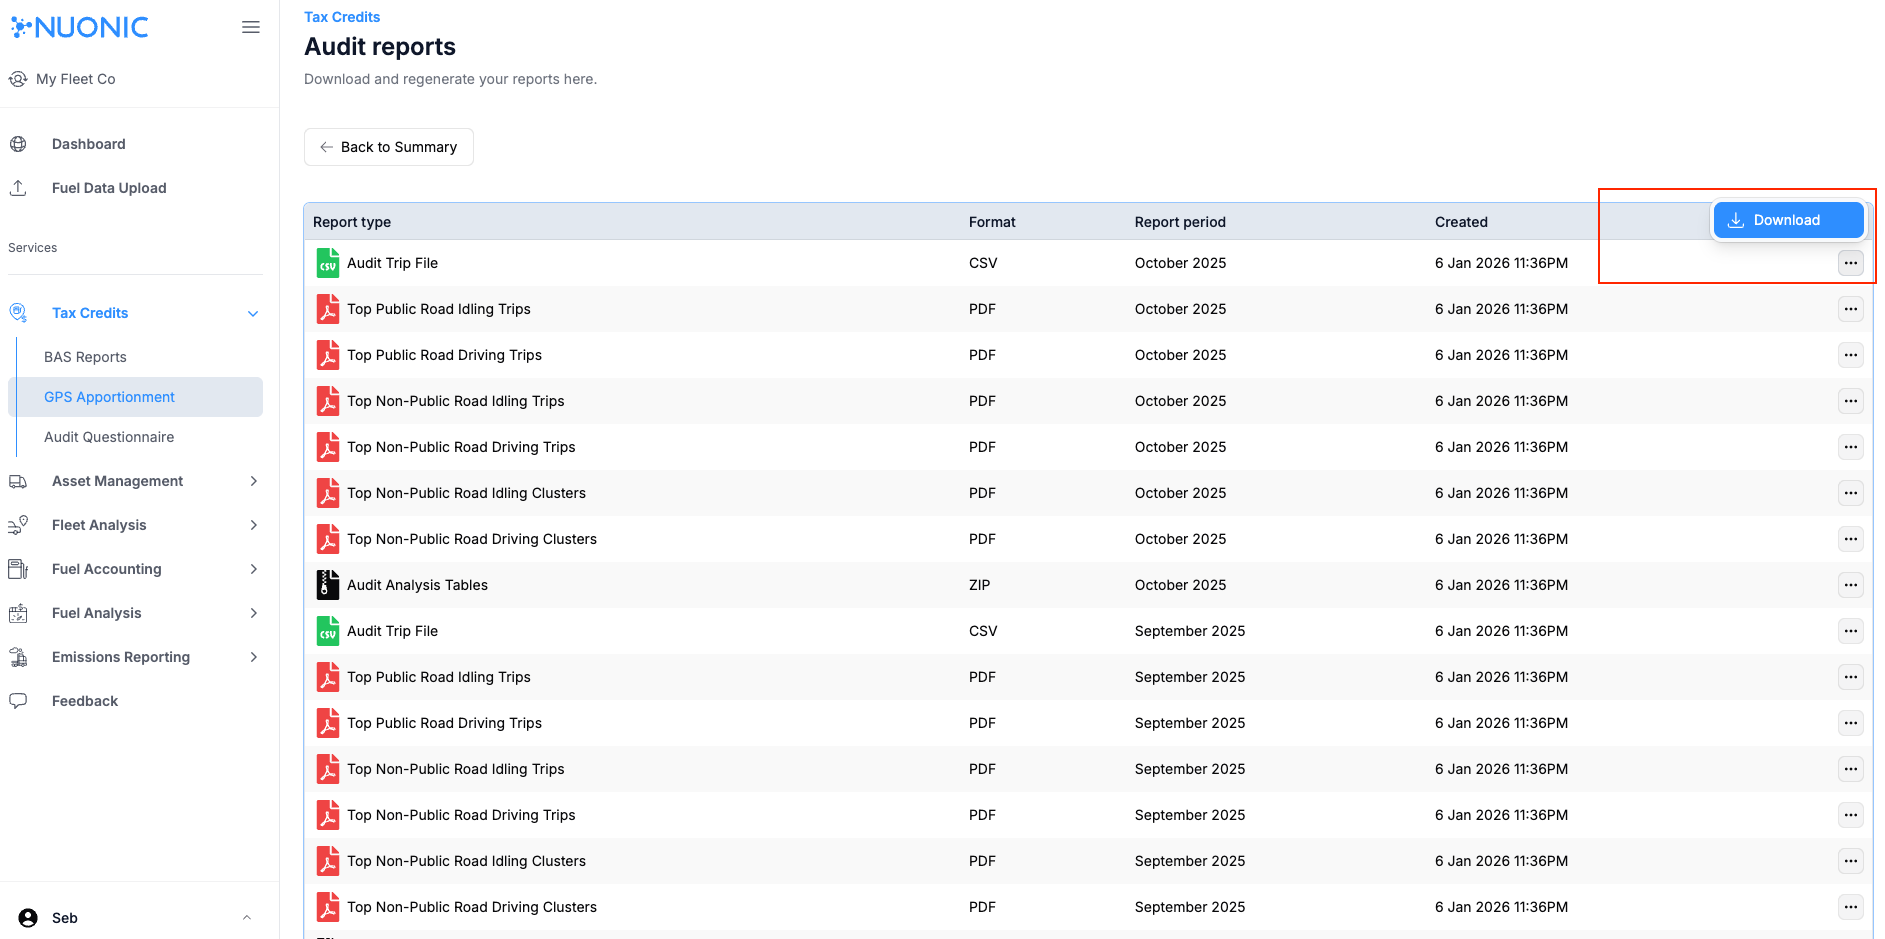Click the Download button

(1788, 220)
